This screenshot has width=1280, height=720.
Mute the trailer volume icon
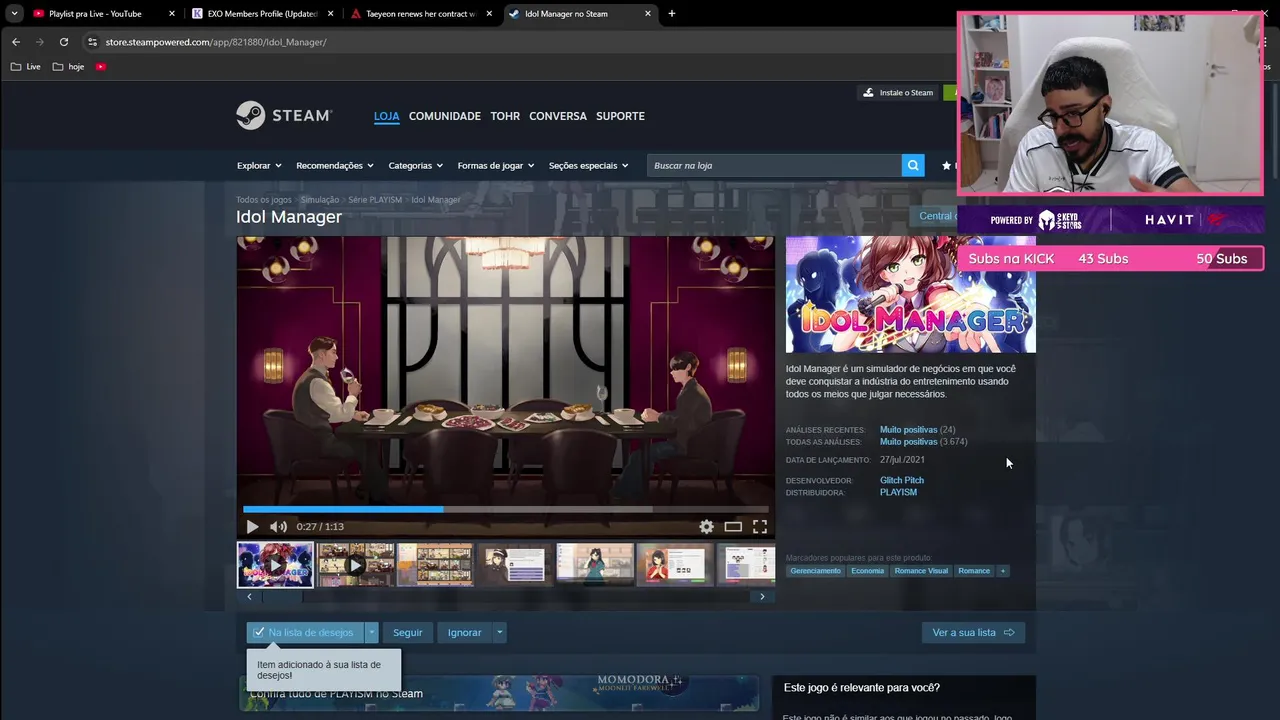click(278, 527)
